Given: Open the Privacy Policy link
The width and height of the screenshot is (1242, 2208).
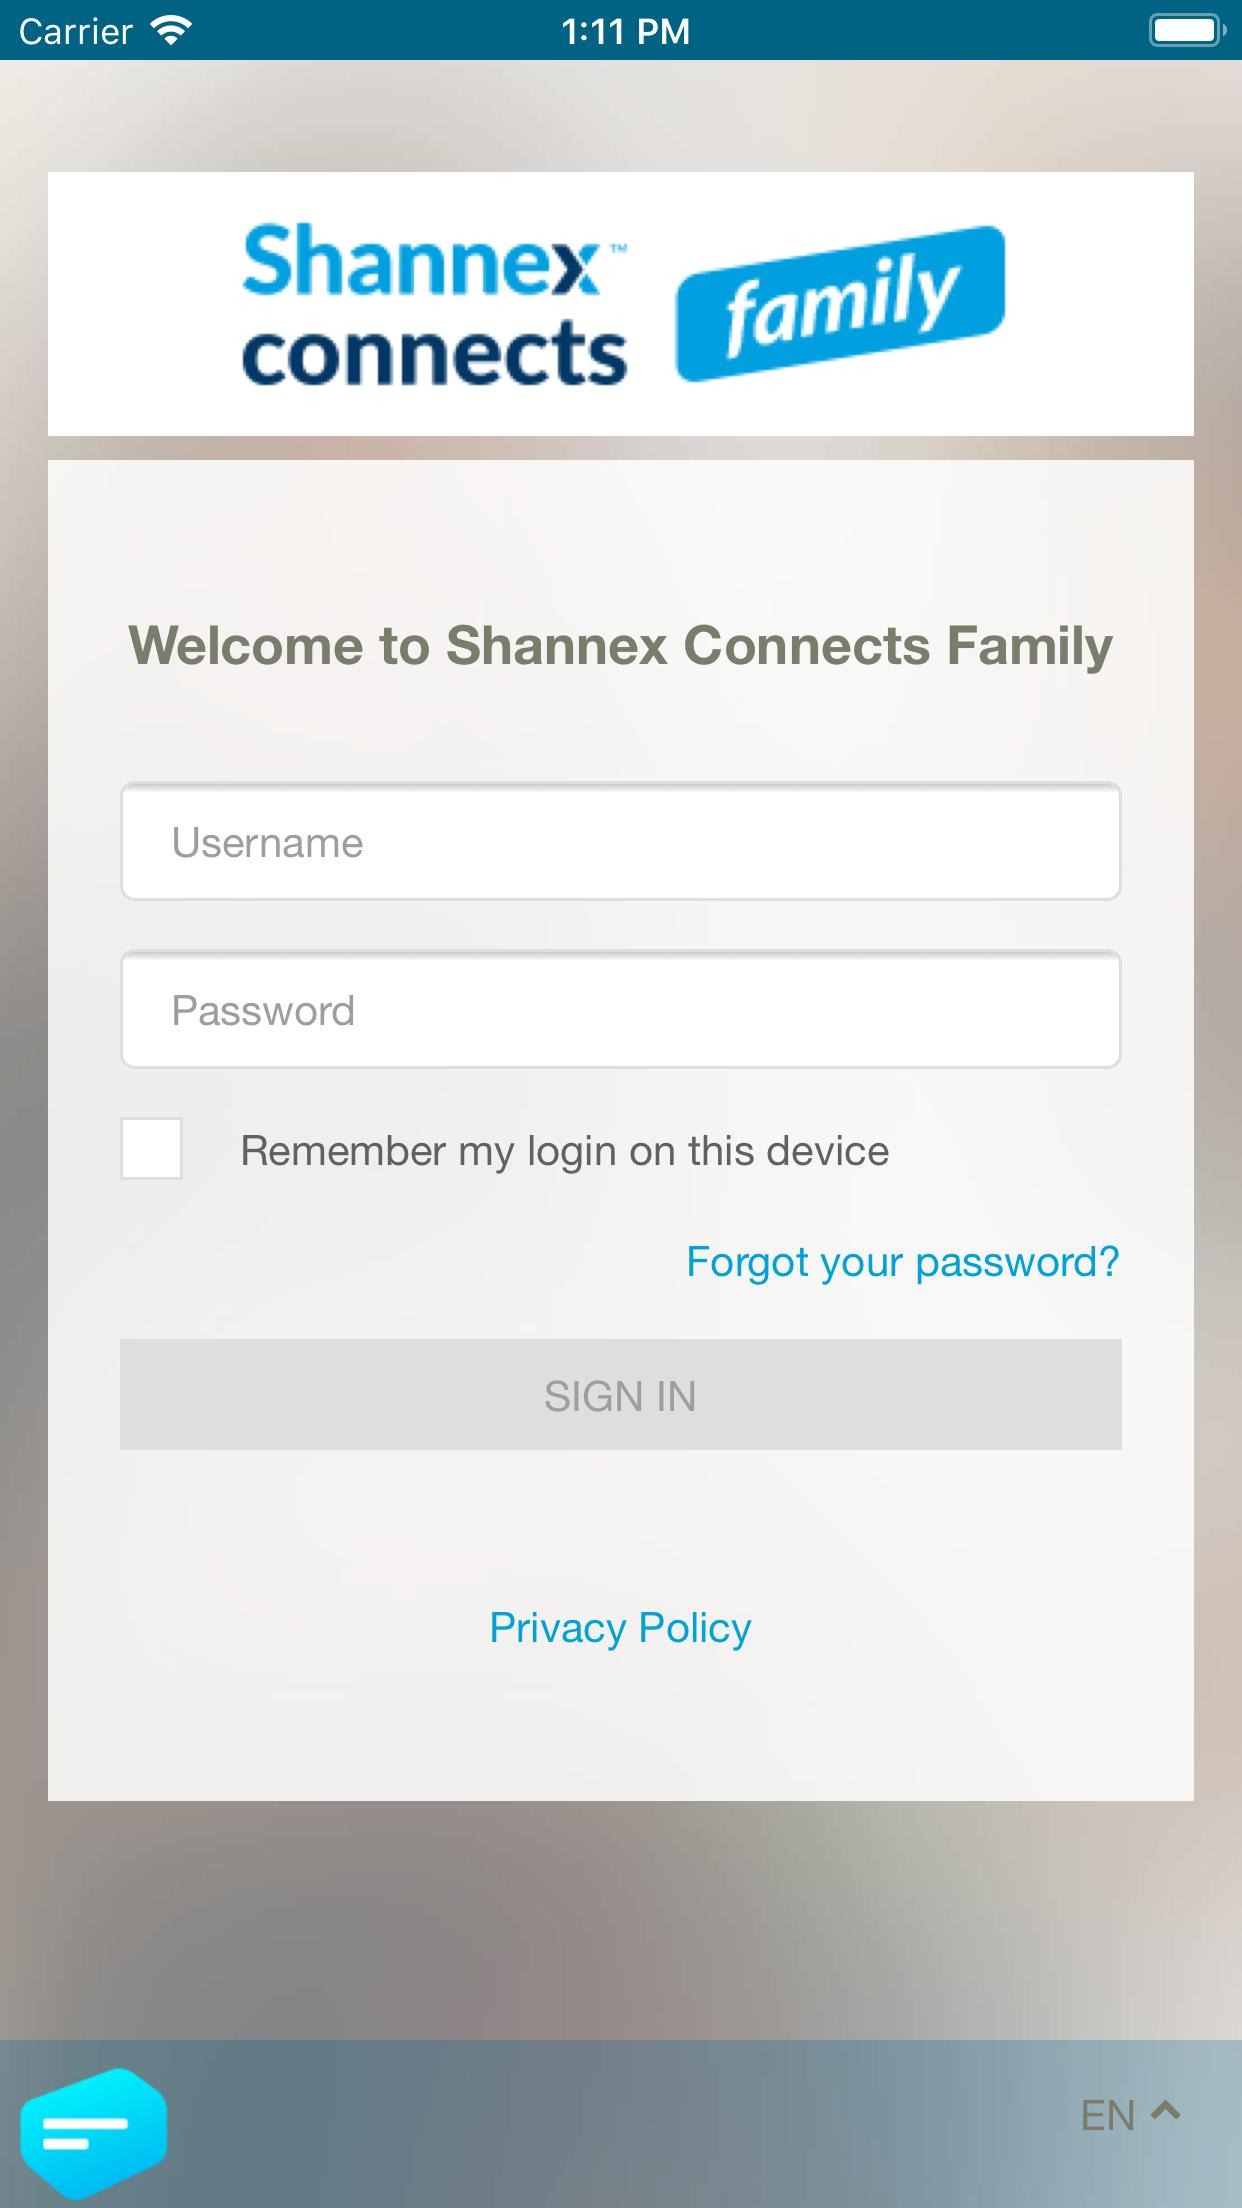Looking at the screenshot, I should click(620, 1628).
